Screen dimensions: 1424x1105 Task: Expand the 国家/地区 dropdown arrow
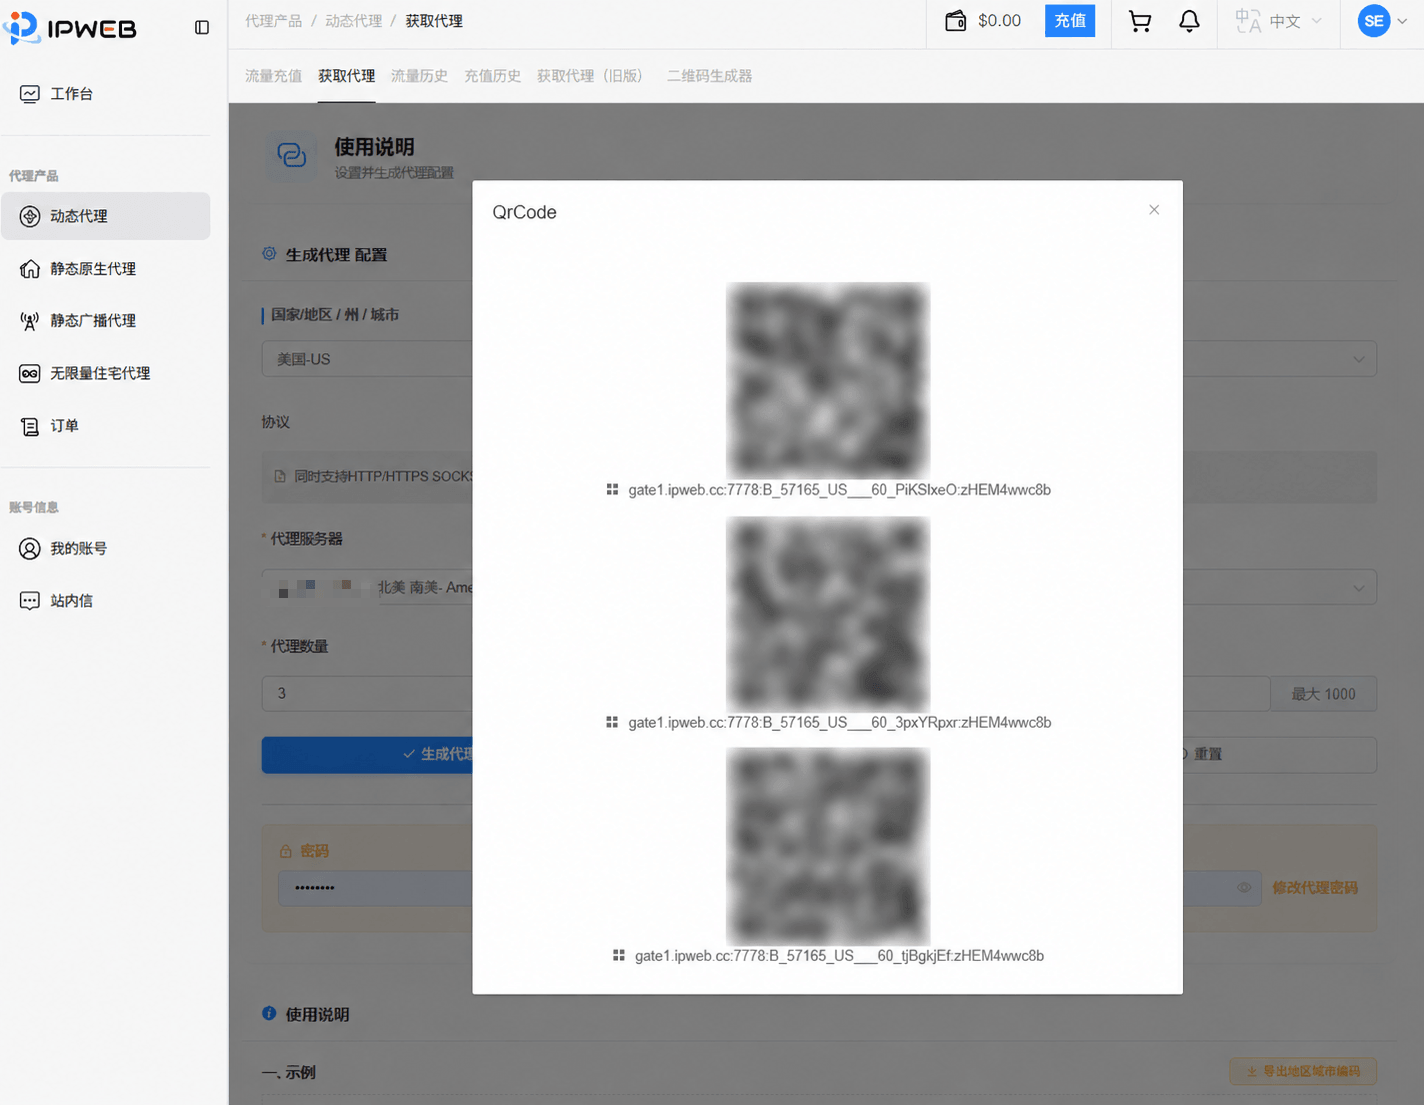[x=1359, y=359]
